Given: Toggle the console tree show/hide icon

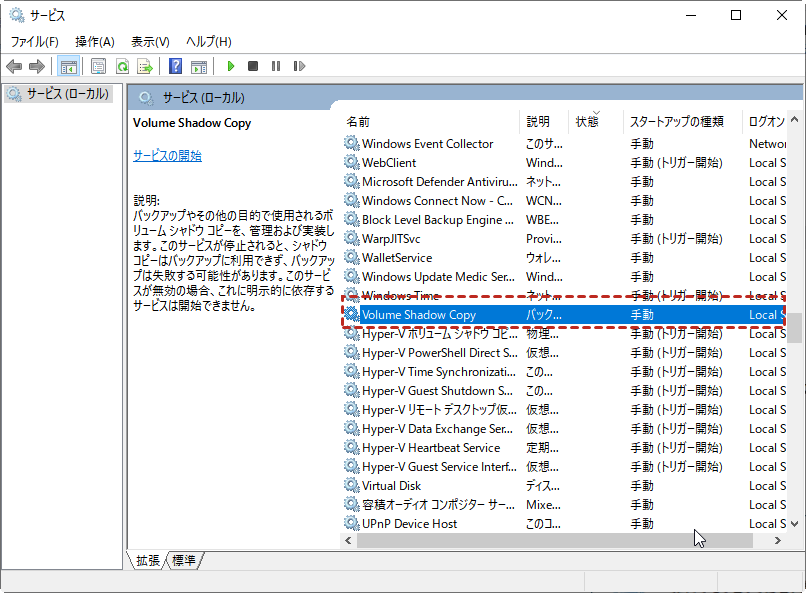Looking at the screenshot, I should pyautogui.click(x=68, y=66).
